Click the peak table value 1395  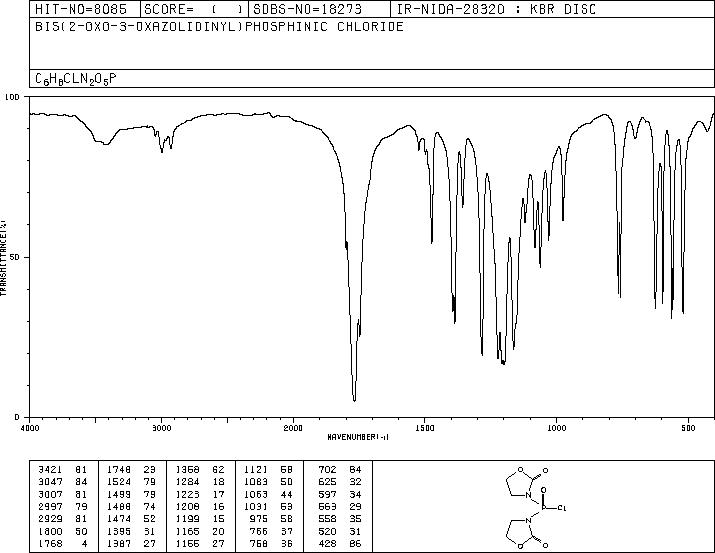pos(119,531)
